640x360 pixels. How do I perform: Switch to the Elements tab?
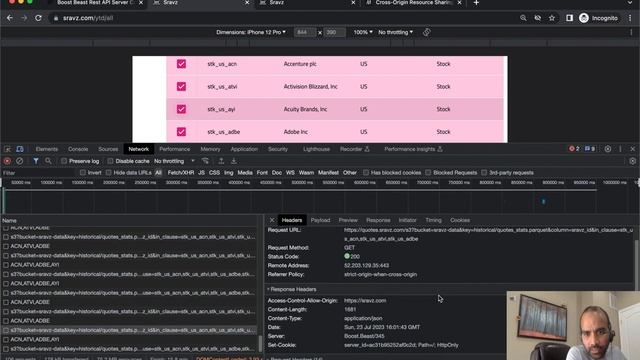click(x=47, y=149)
